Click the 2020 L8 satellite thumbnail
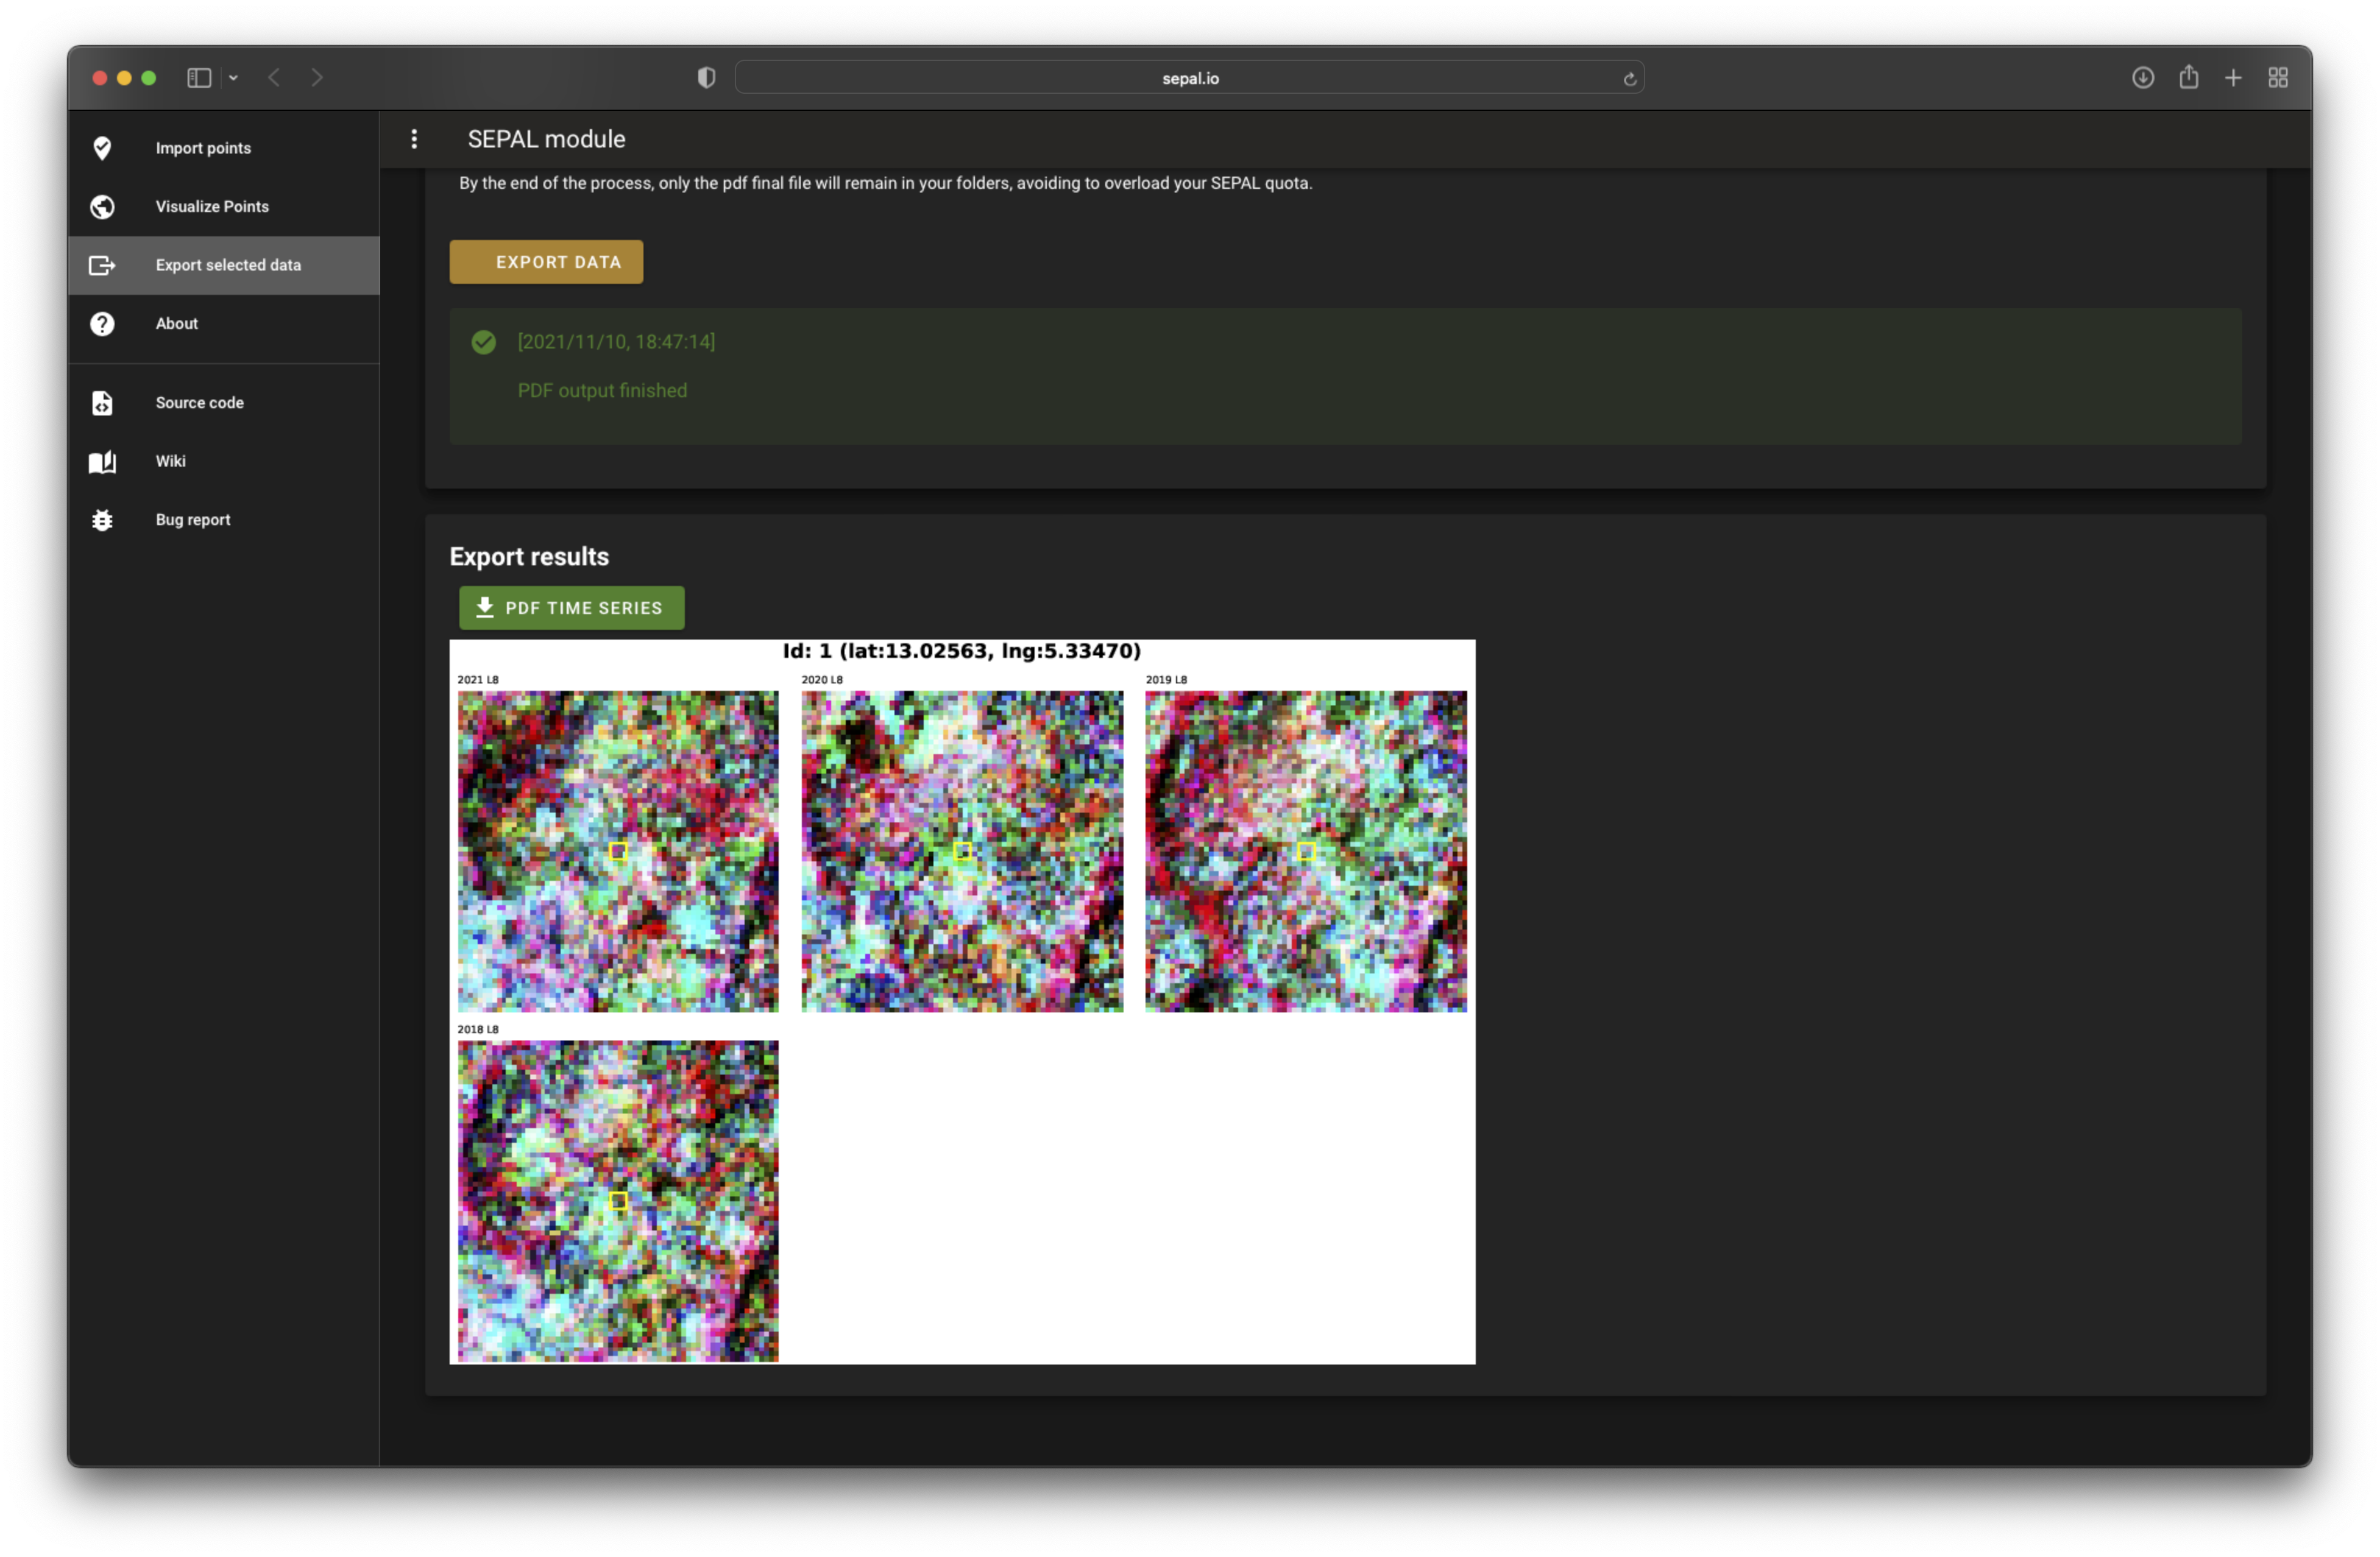 coord(961,851)
